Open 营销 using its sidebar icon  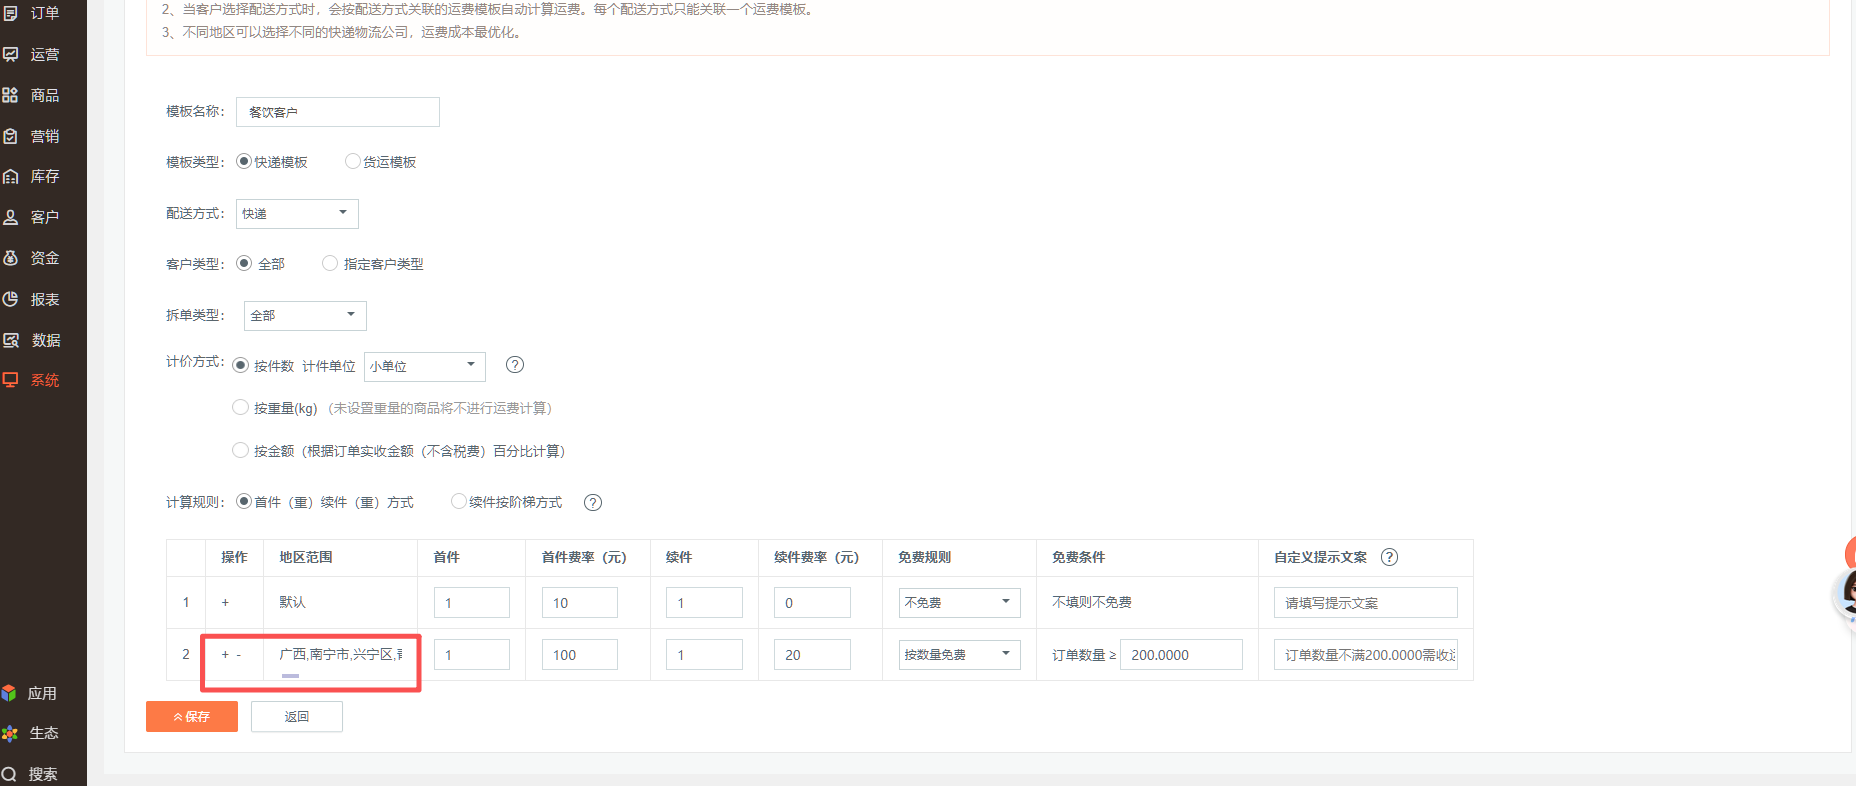[11, 136]
